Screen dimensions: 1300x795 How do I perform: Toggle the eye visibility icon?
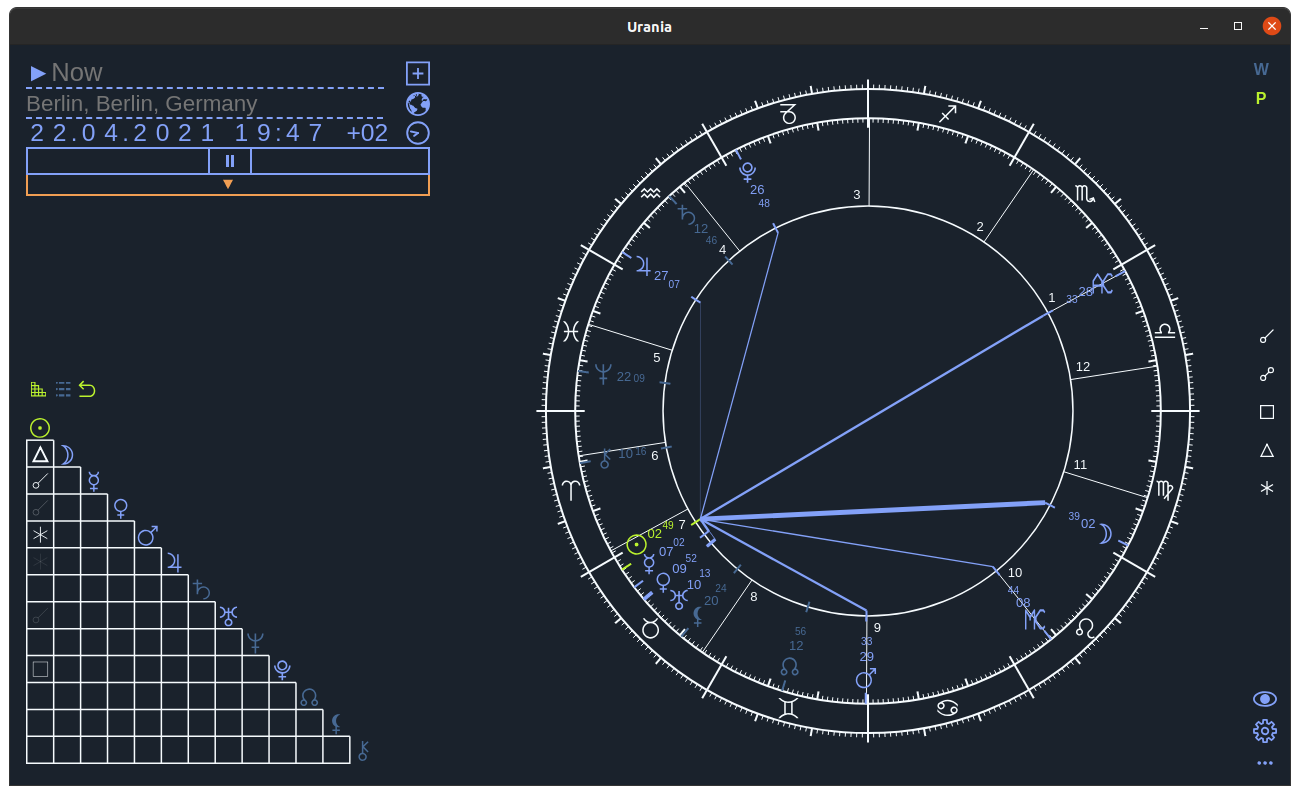tap(1265, 699)
